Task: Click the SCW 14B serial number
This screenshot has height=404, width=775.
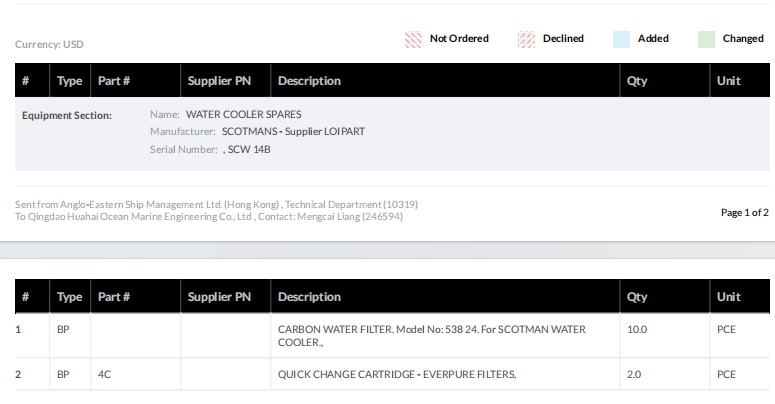Action: pos(248,149)
